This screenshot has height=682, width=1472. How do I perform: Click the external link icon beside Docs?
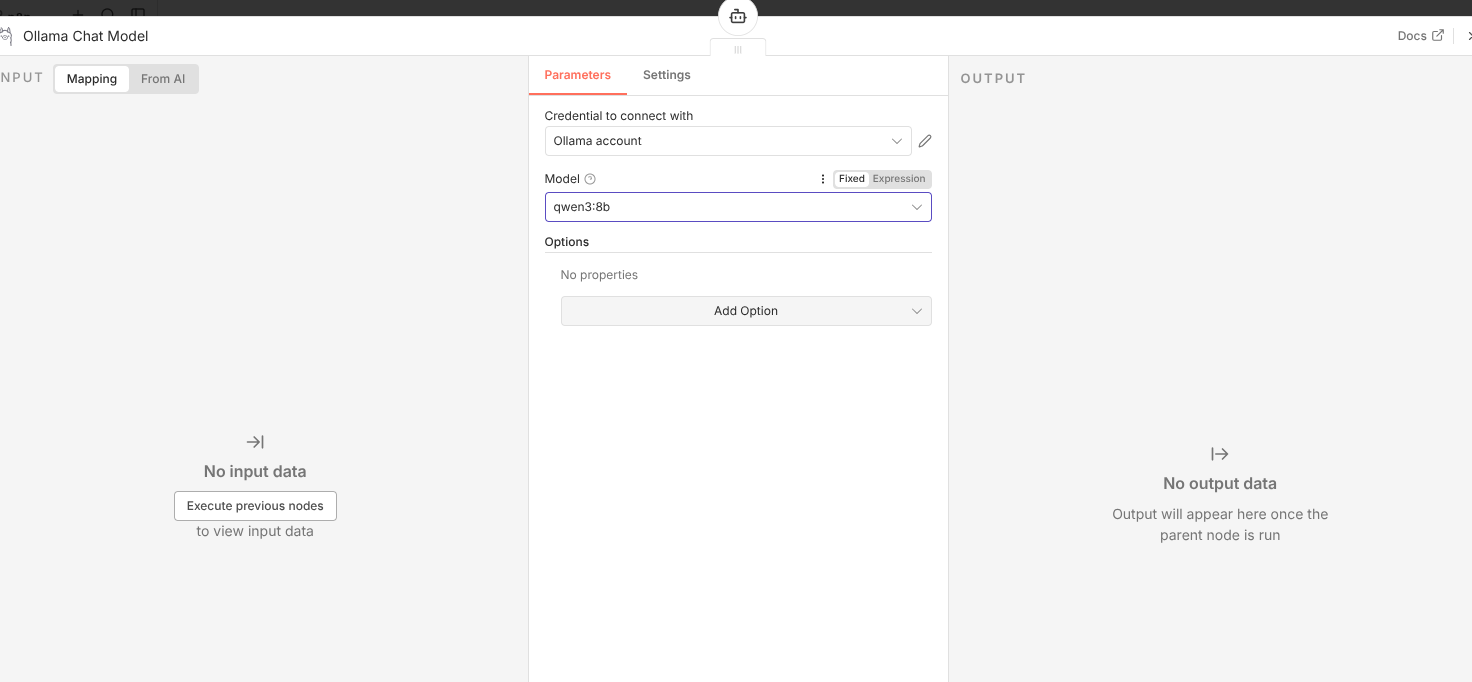(x=1438, y=36)
